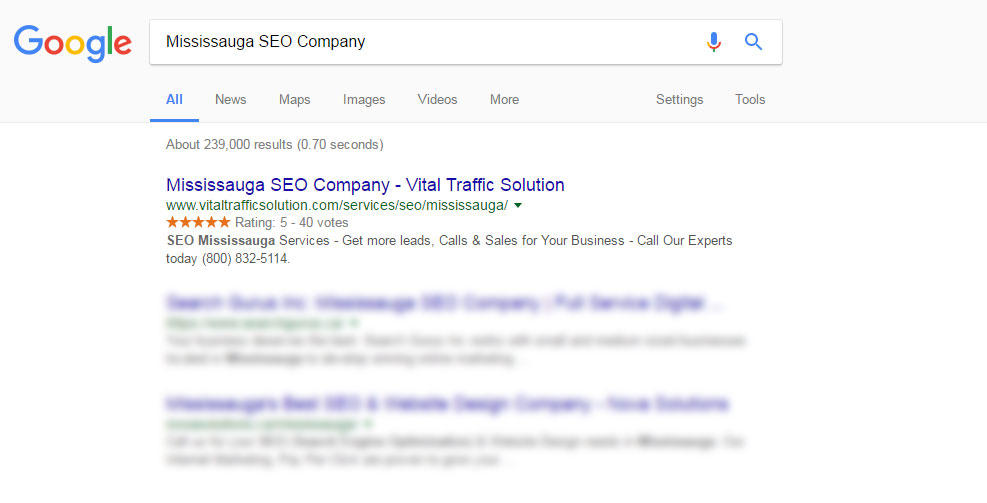
Task: Expand the arrow beside vitaltrafficsolution.com URL
Action: point(518,205)
